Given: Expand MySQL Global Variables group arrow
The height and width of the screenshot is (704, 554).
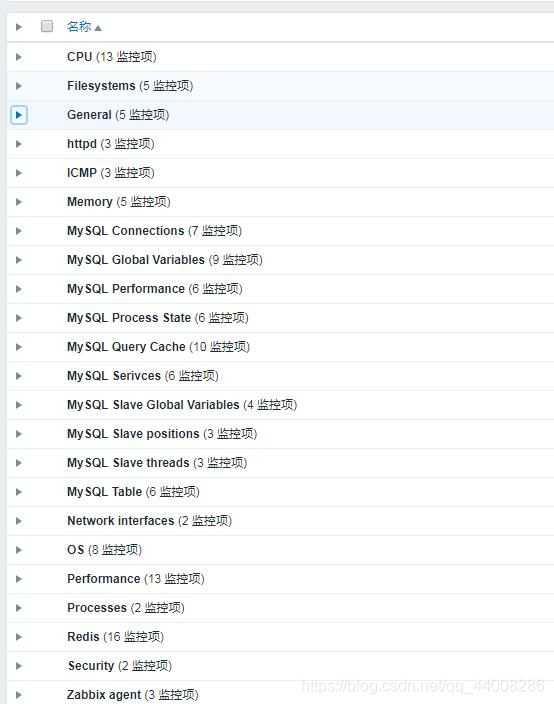Looking at the screenshot, I should click(x=18, y=260).
